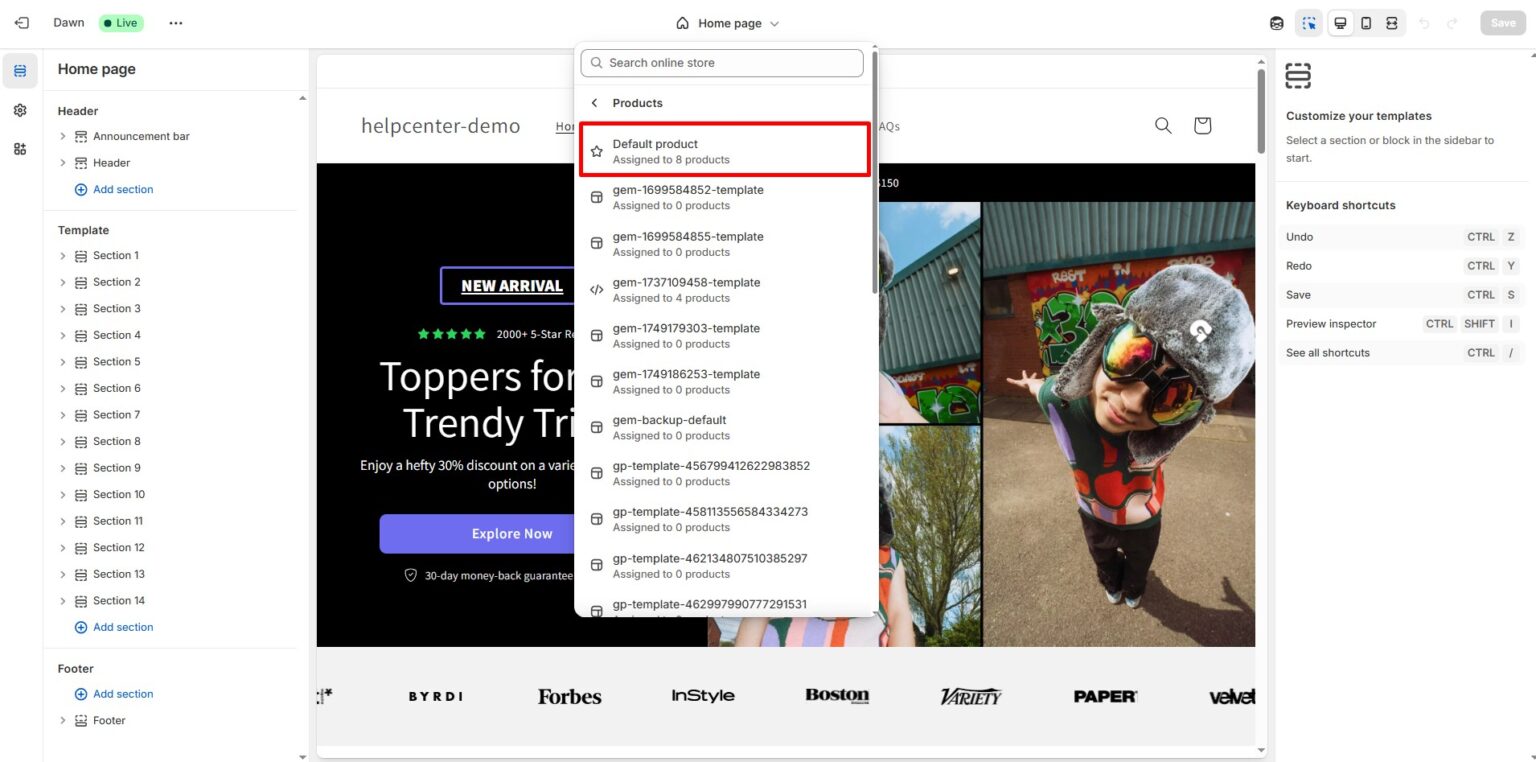This screenshot has height=762, width=1536.
Task: Switch to mobile preview icon
Action: (x=1366, y=23)
